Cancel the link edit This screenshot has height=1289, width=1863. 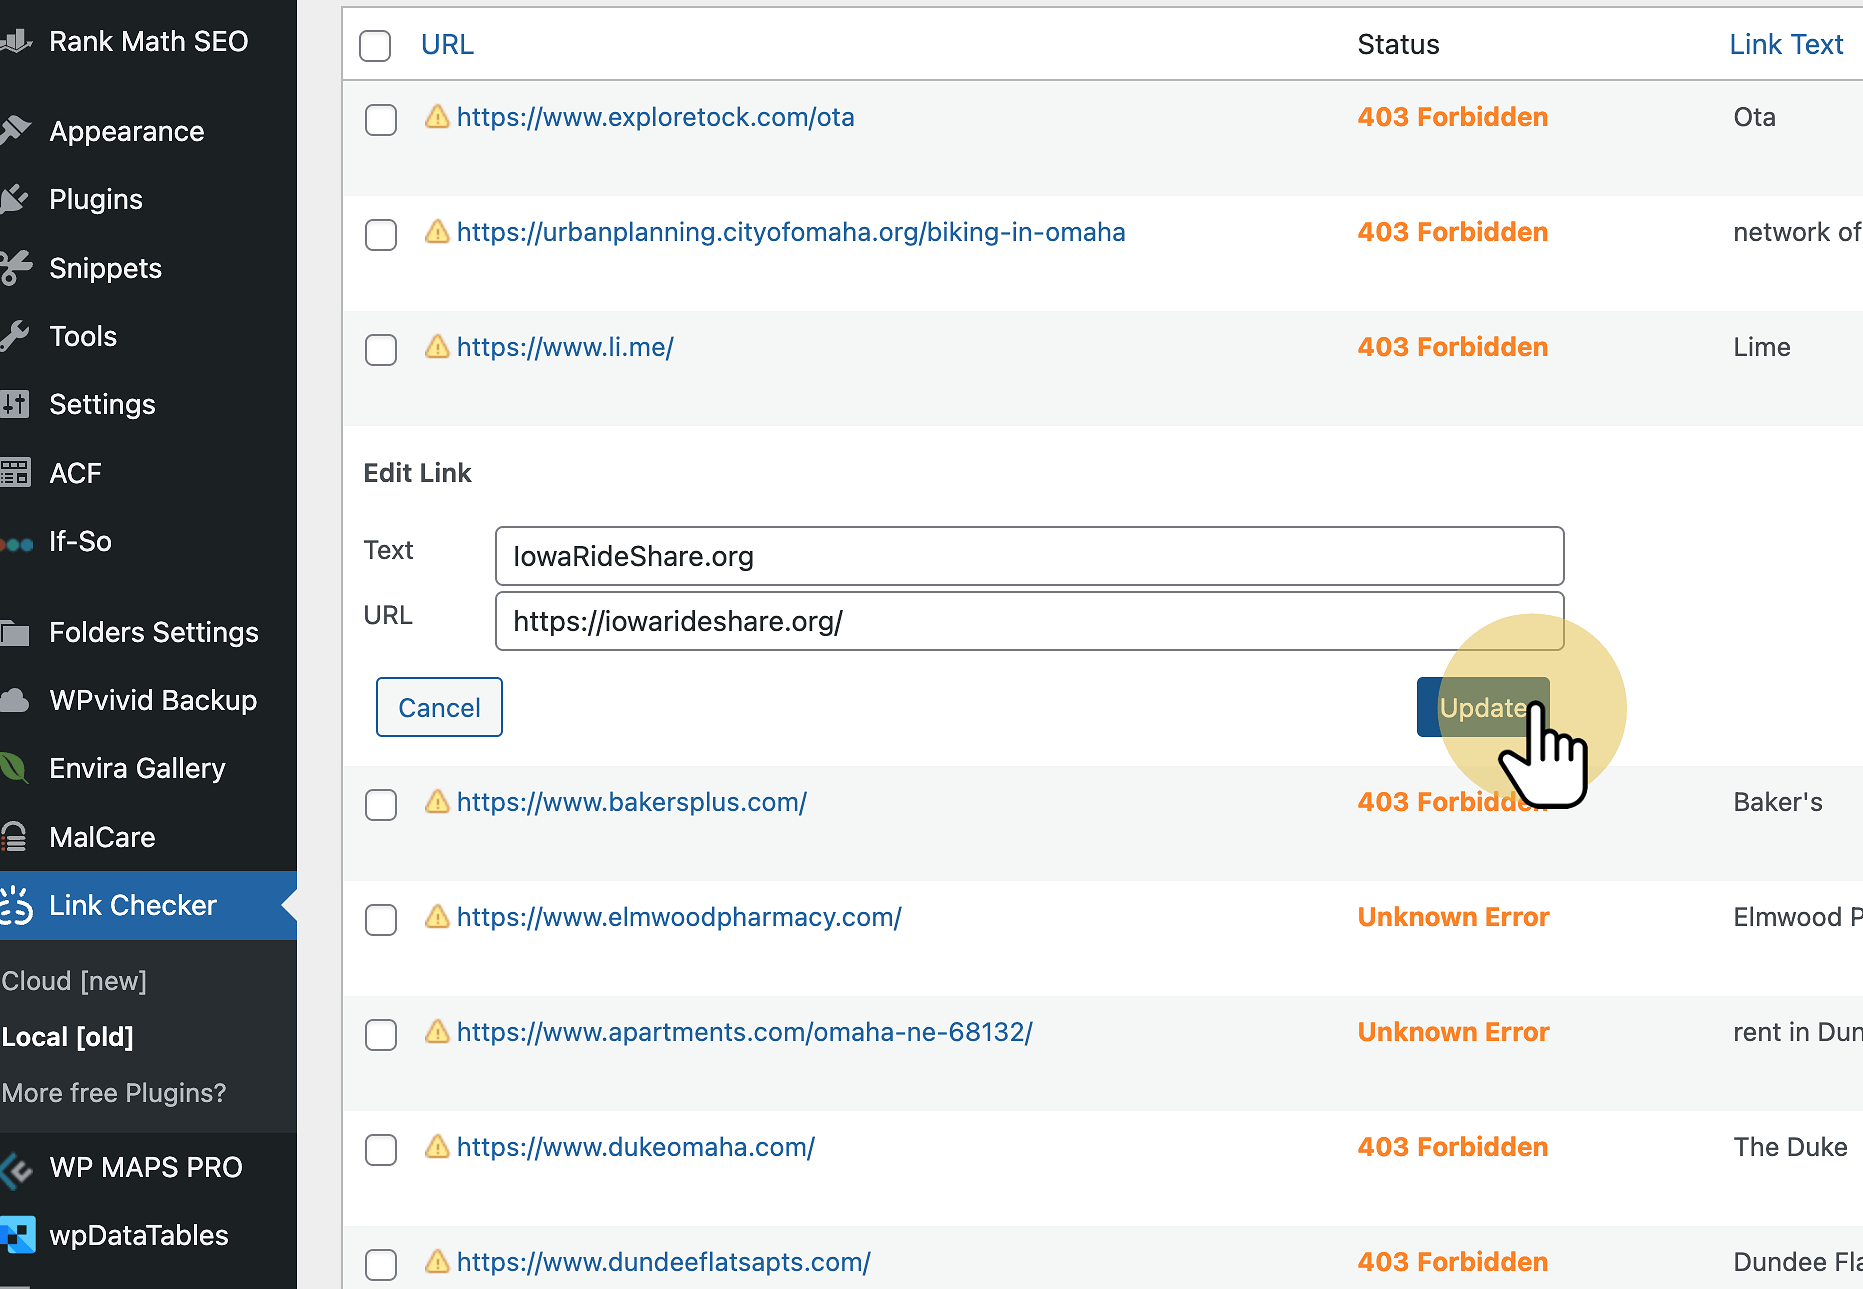tap(439, 707)
